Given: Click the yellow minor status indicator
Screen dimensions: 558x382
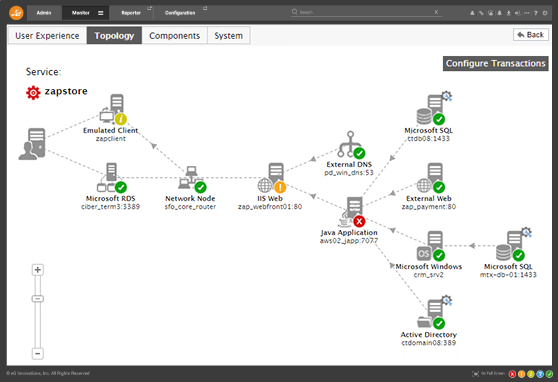Looking at the screenshot, I should click(x=531, y=374).
